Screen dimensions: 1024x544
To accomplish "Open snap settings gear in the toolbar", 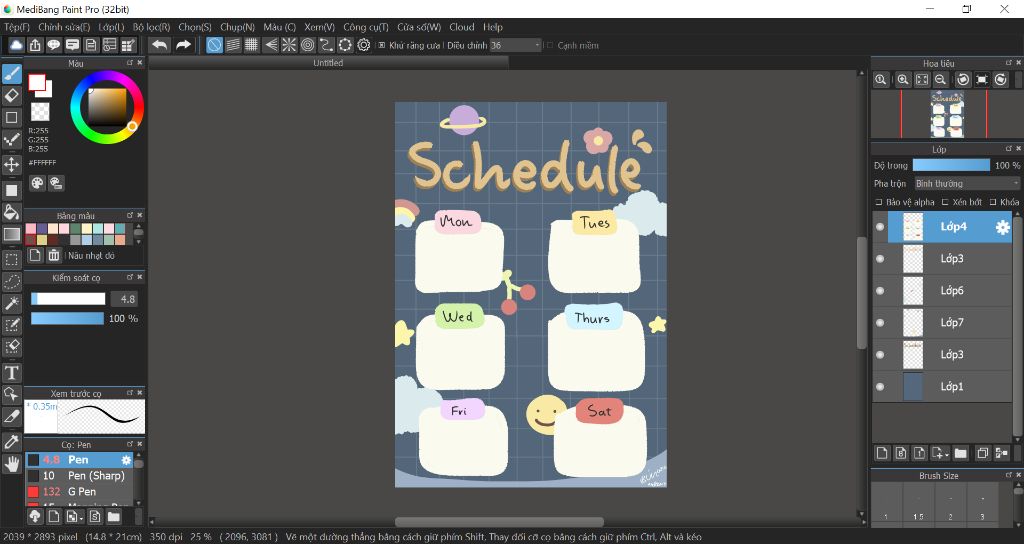I will [364, 44].
